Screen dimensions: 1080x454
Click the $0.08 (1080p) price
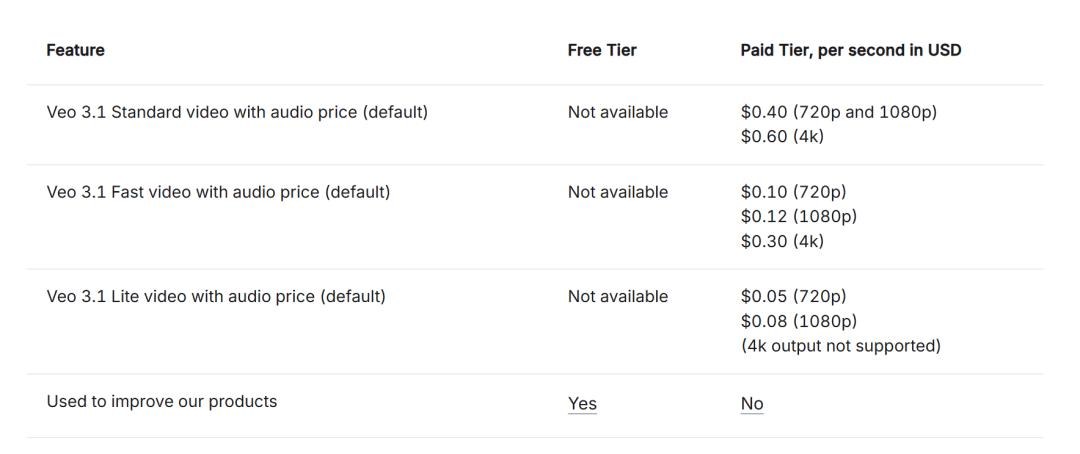799,321
